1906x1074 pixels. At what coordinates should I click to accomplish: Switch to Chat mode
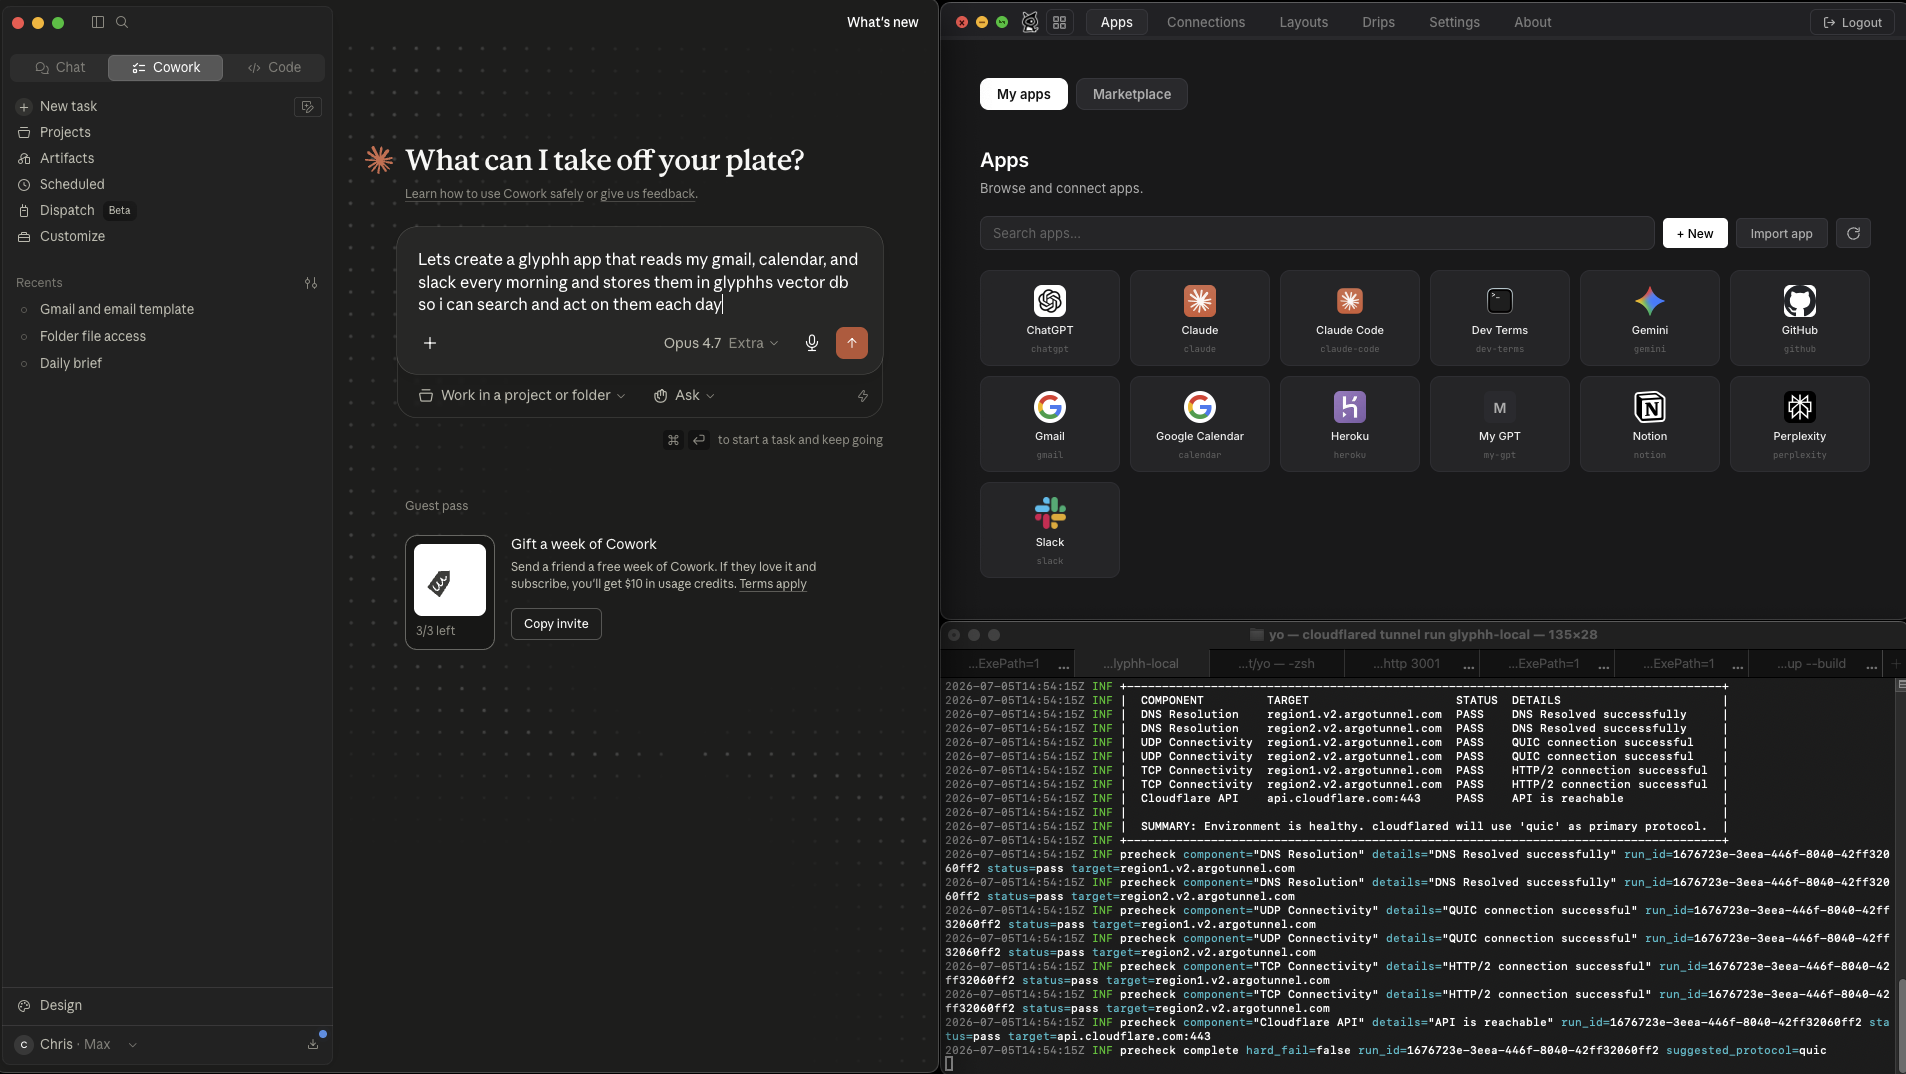(60, 67)
